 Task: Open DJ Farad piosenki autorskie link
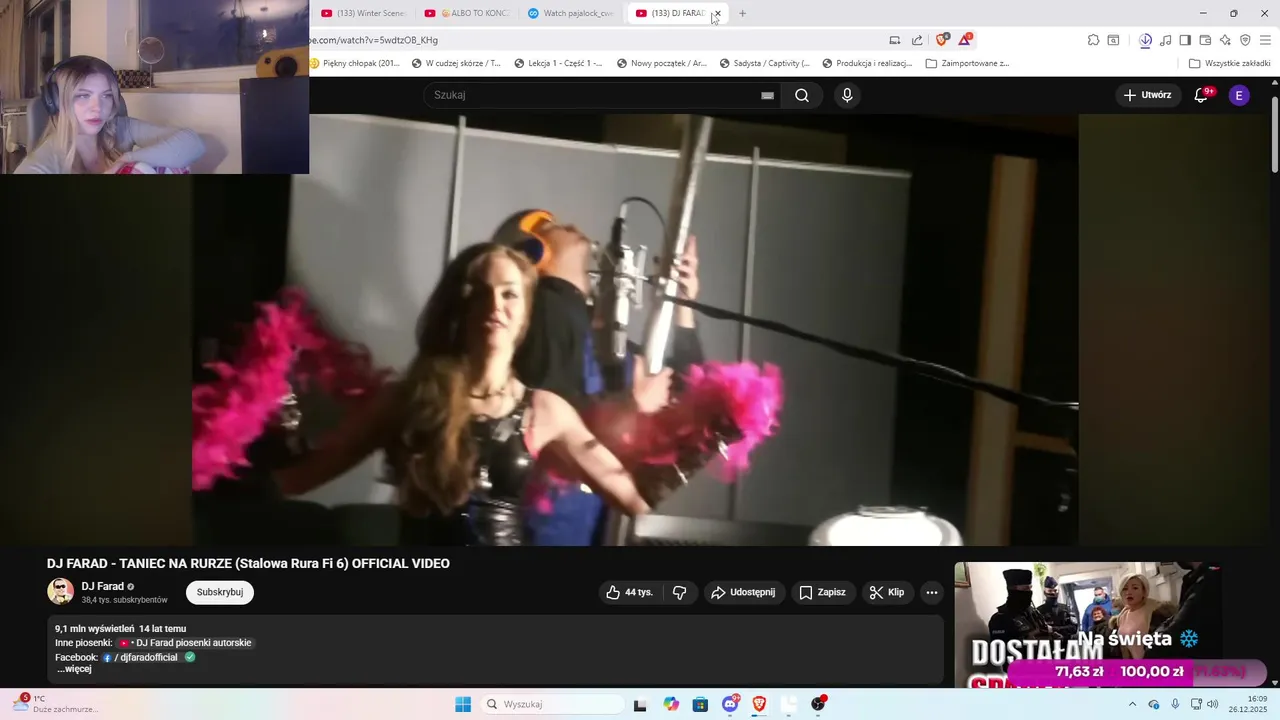186,643
